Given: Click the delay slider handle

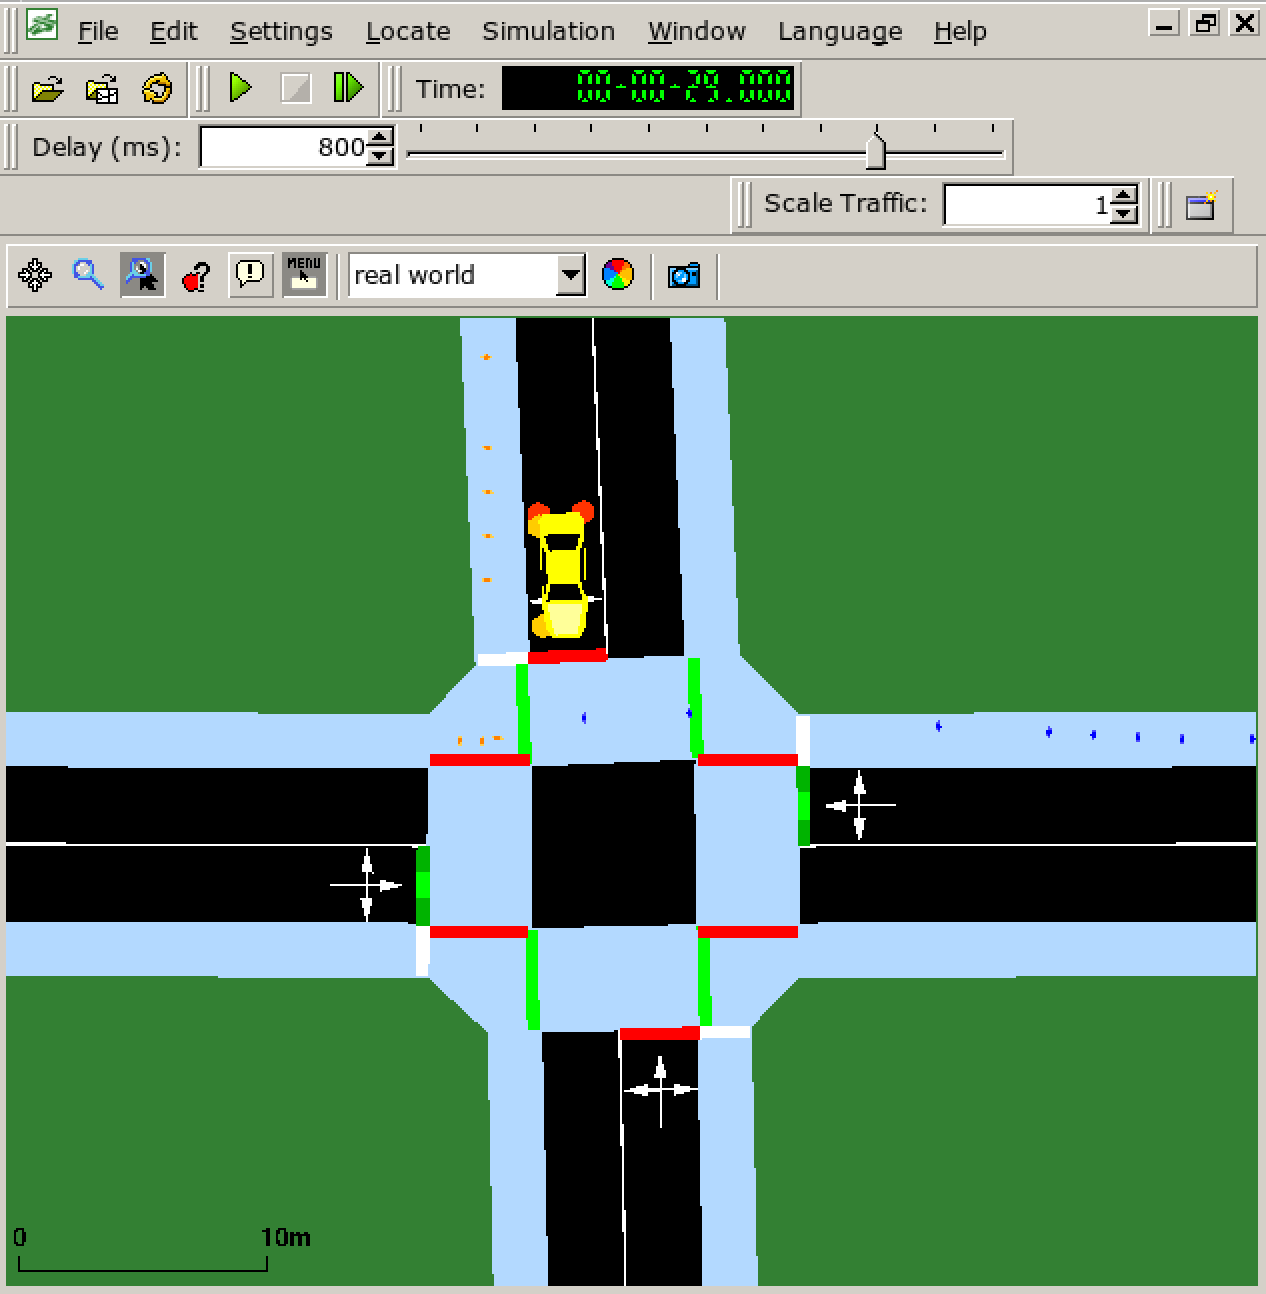Looking at the screenshot, I should (875, 152).
